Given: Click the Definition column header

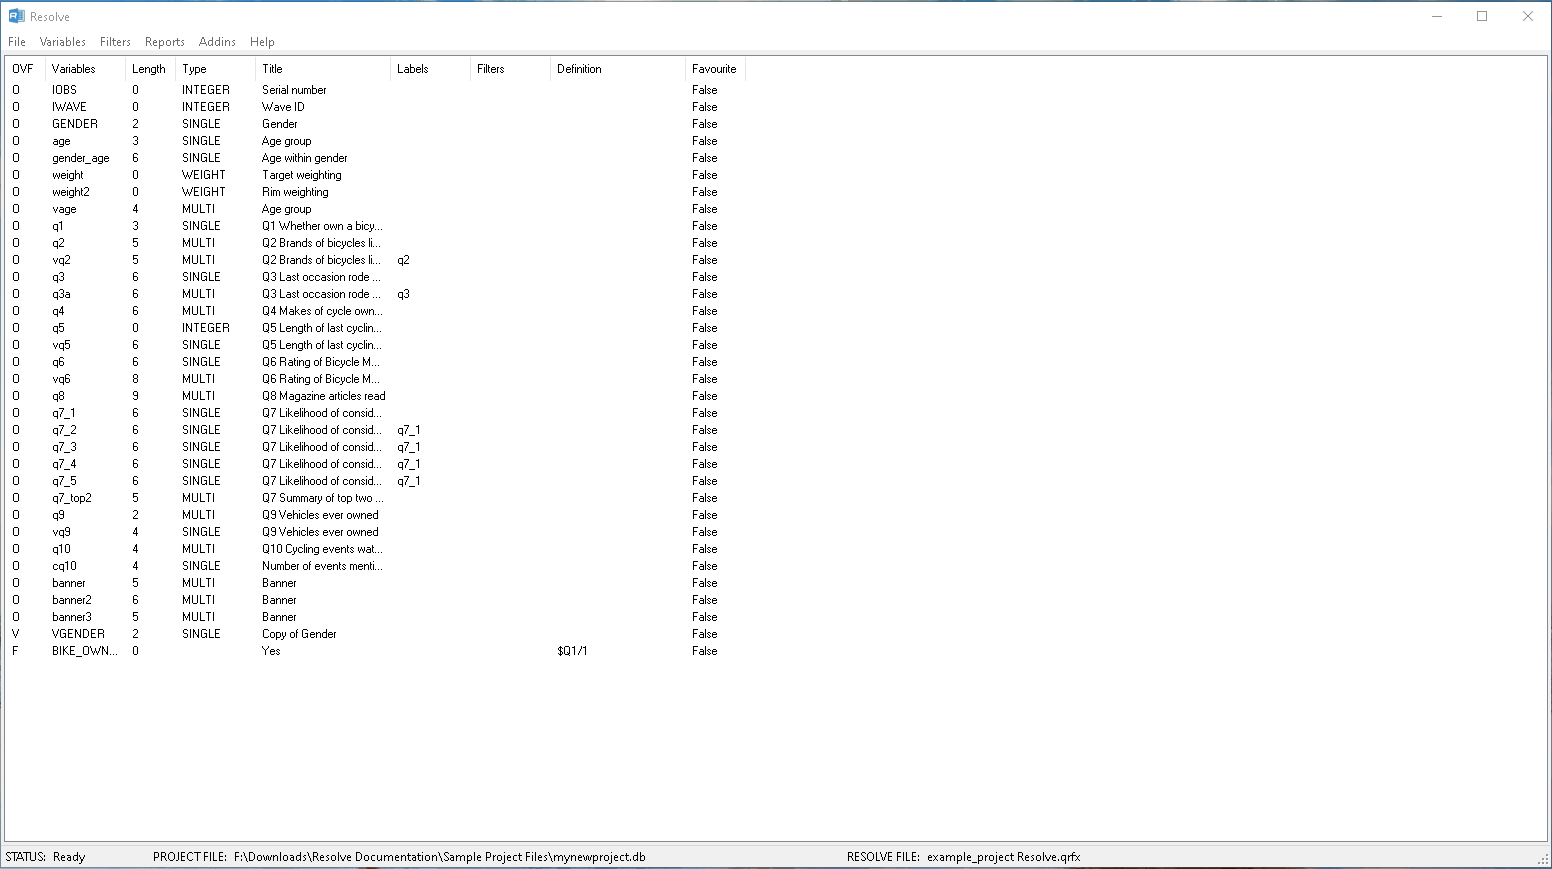Looking at the screenshot, I should point(579,69).
